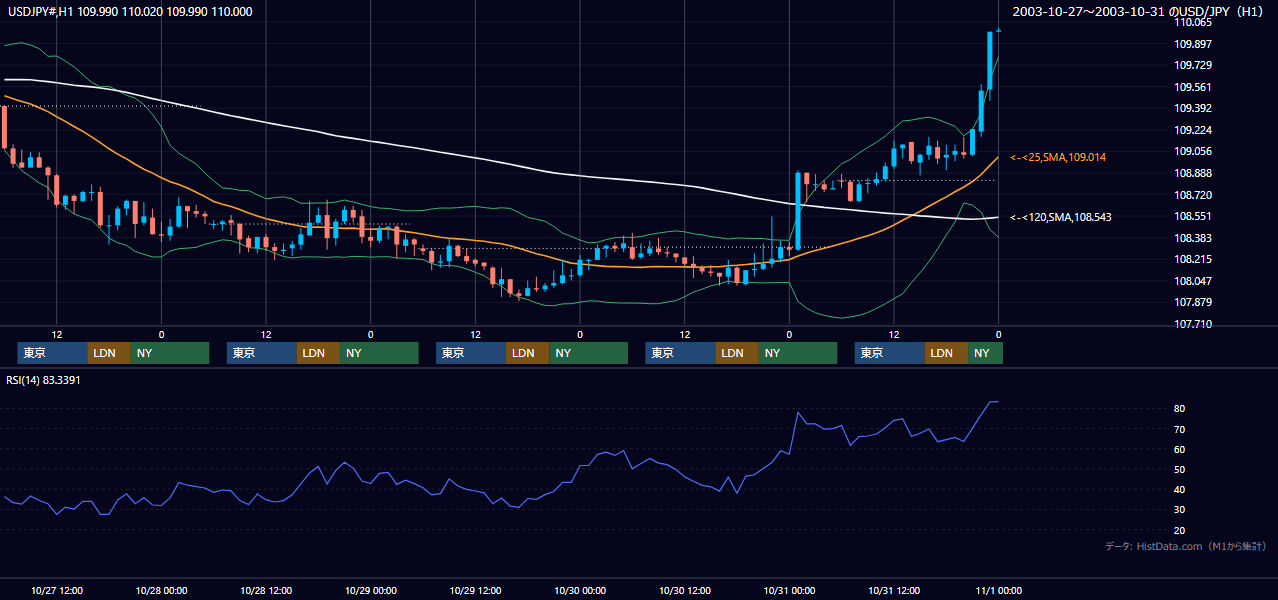The width and height of the screenshot is (1278, 600).
Task: Click the NY session block for 10/28
Action: coord(379,353)
